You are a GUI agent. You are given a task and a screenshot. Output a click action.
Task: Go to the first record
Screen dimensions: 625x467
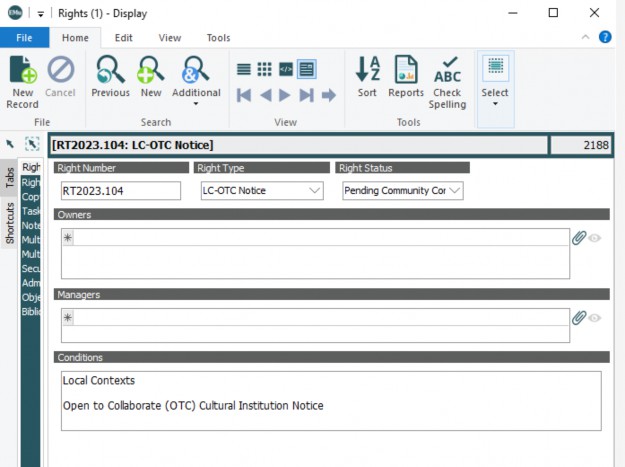(244, 95)
